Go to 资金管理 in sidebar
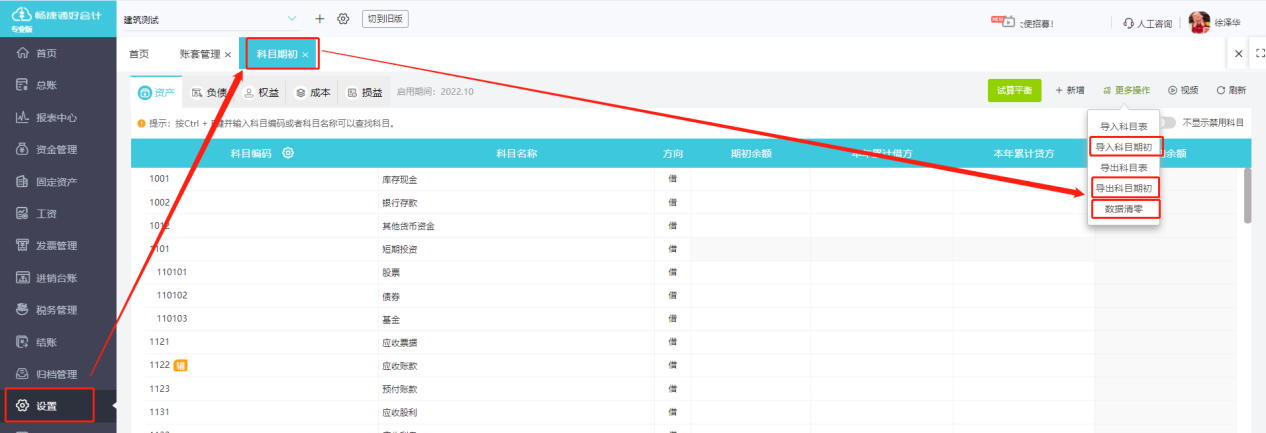Screen dimensions: 1266x433 click(x=55, y=149)
